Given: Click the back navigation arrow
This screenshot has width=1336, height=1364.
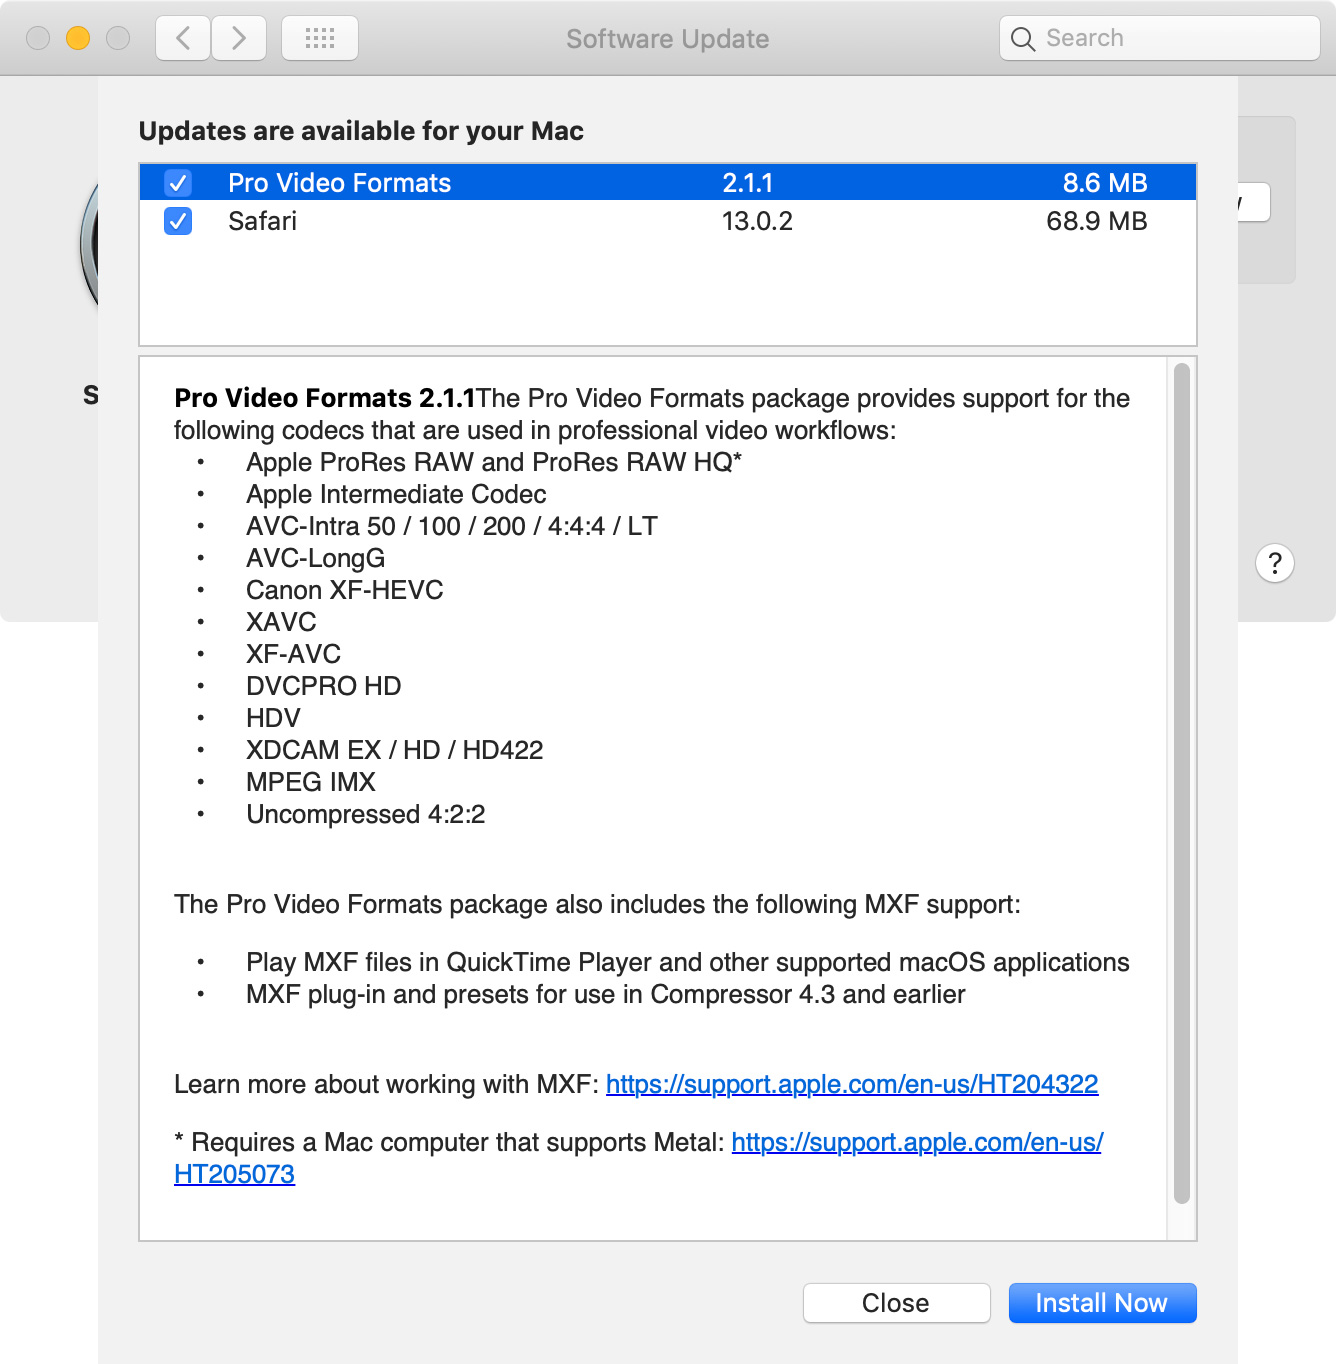Looking at the screenshot, I should point(183,39).
